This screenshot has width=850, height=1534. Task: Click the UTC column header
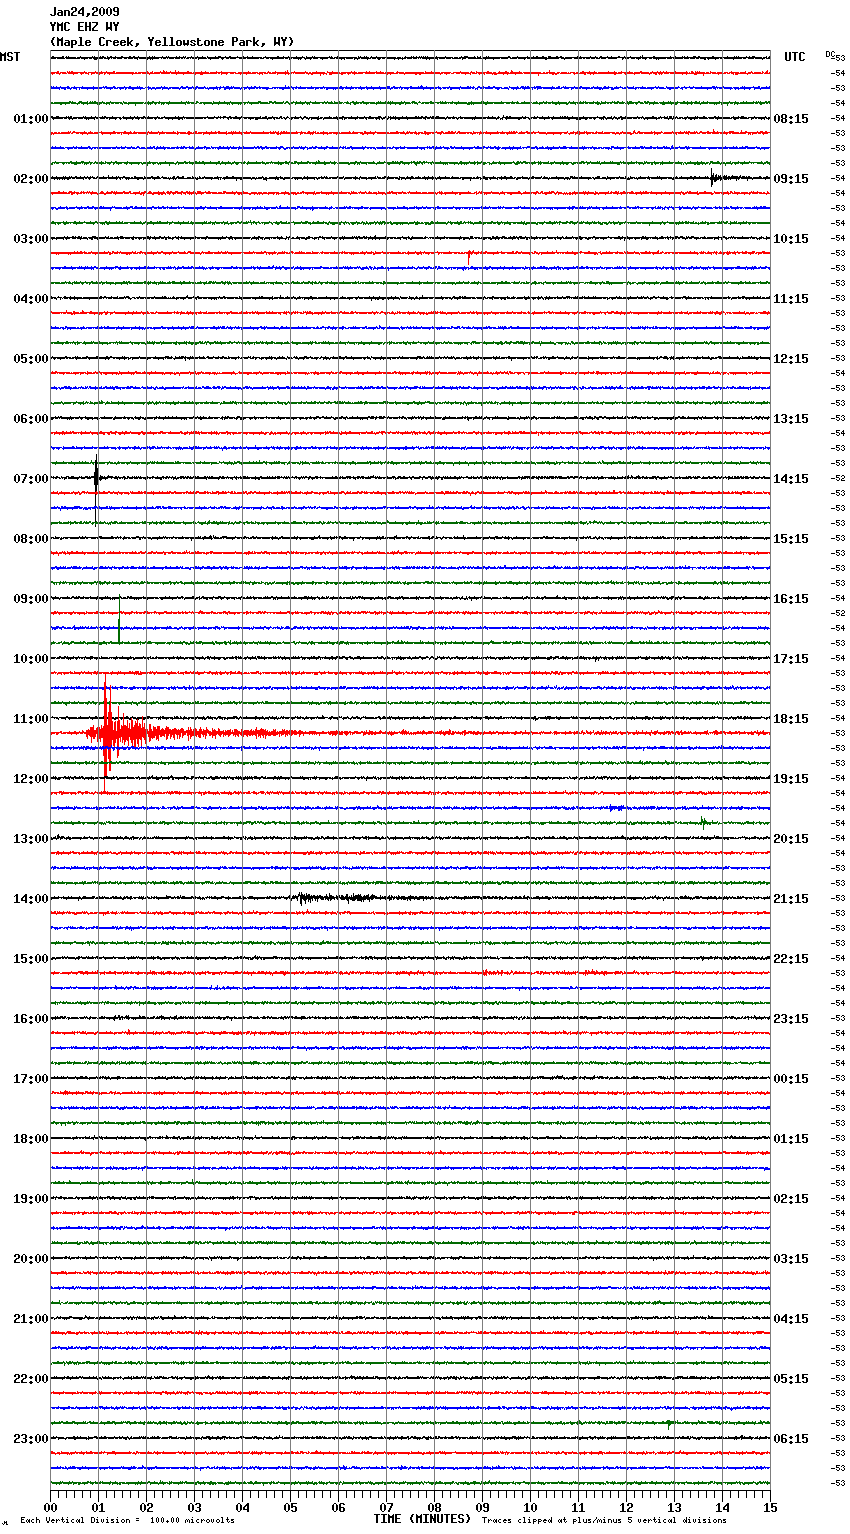point(795,57)
